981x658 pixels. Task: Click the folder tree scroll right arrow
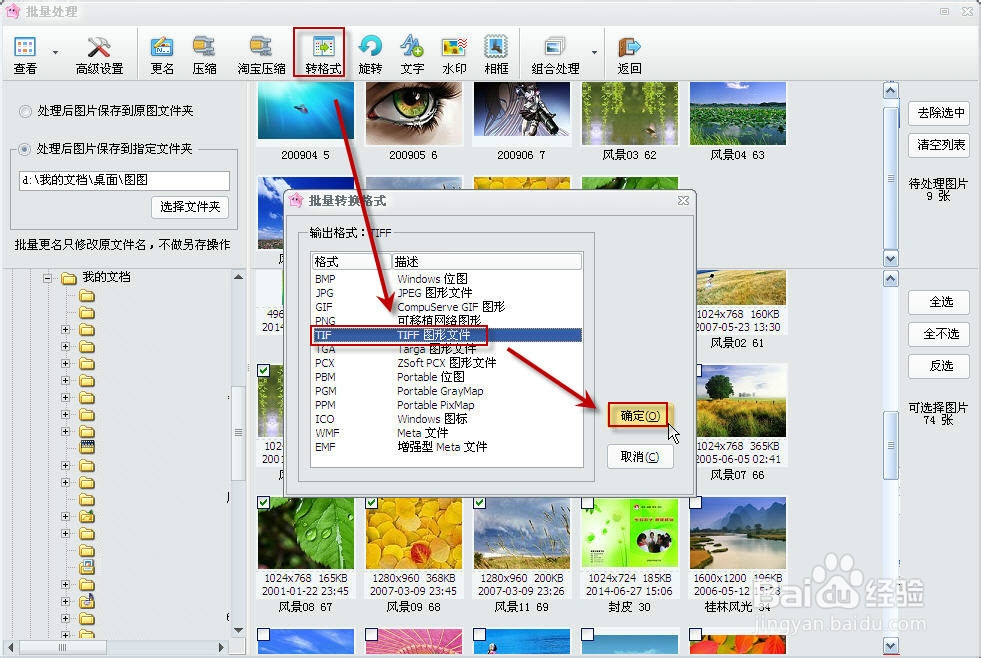pyautogui.click(x=220, y=647)
